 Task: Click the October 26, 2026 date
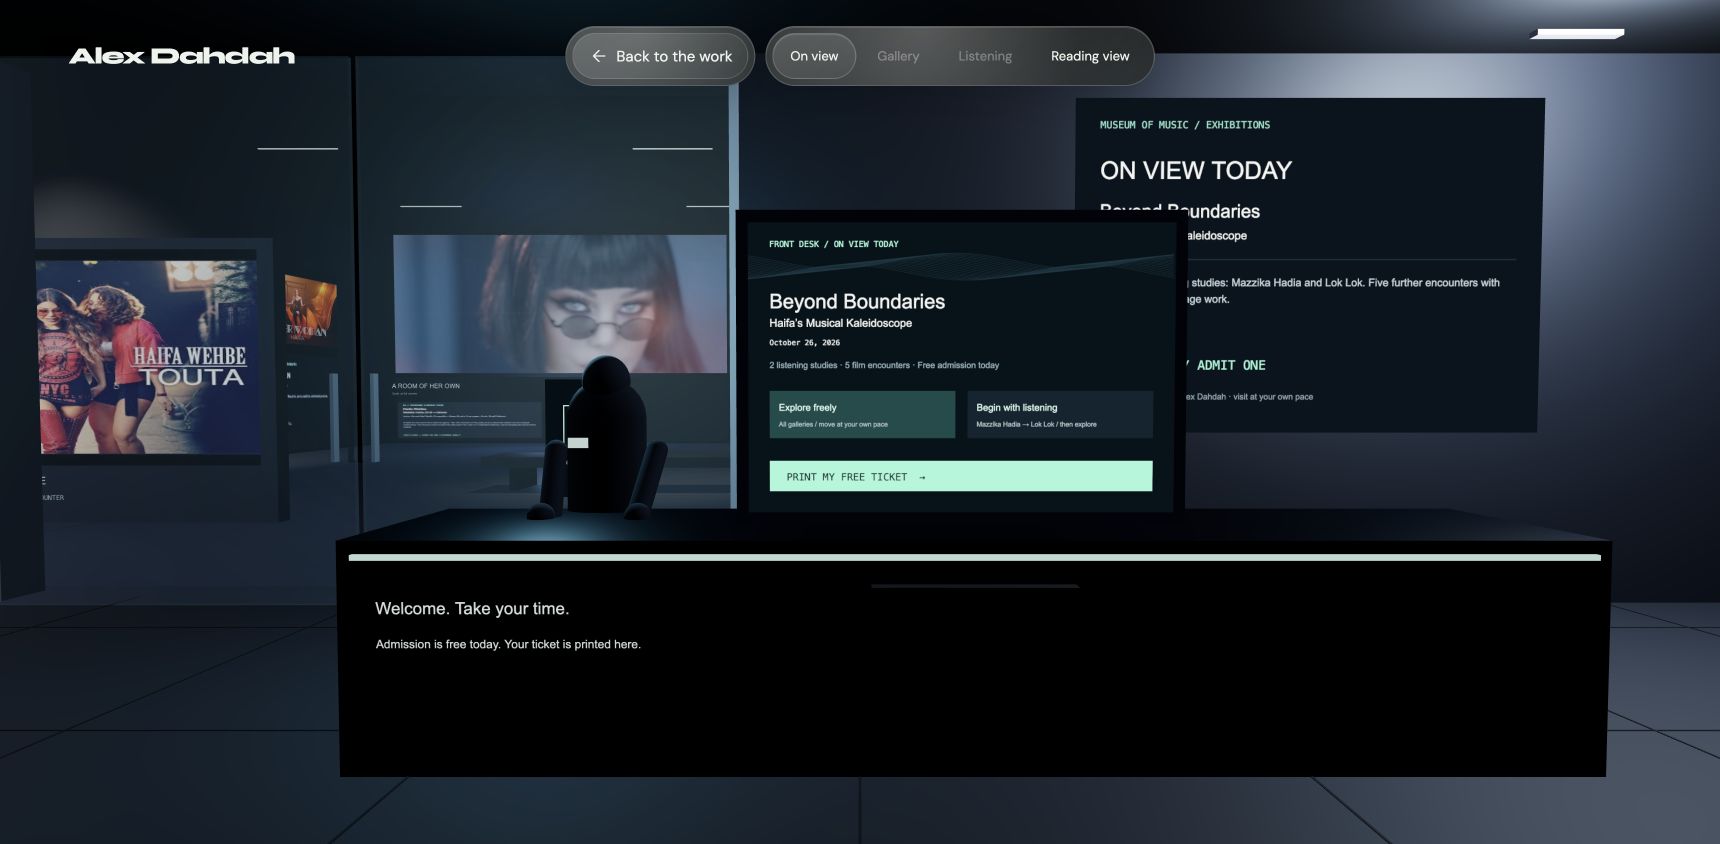tap(805, 343)
